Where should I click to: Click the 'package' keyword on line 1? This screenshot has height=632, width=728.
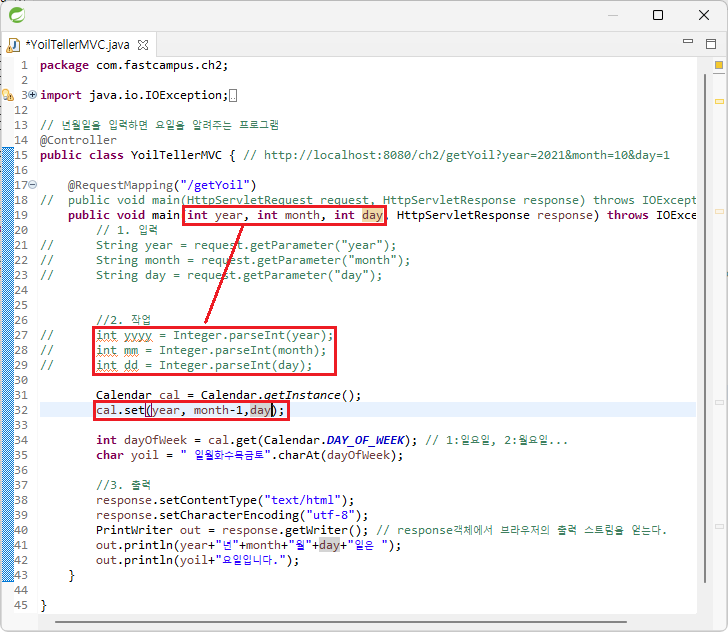coord(64,65)
